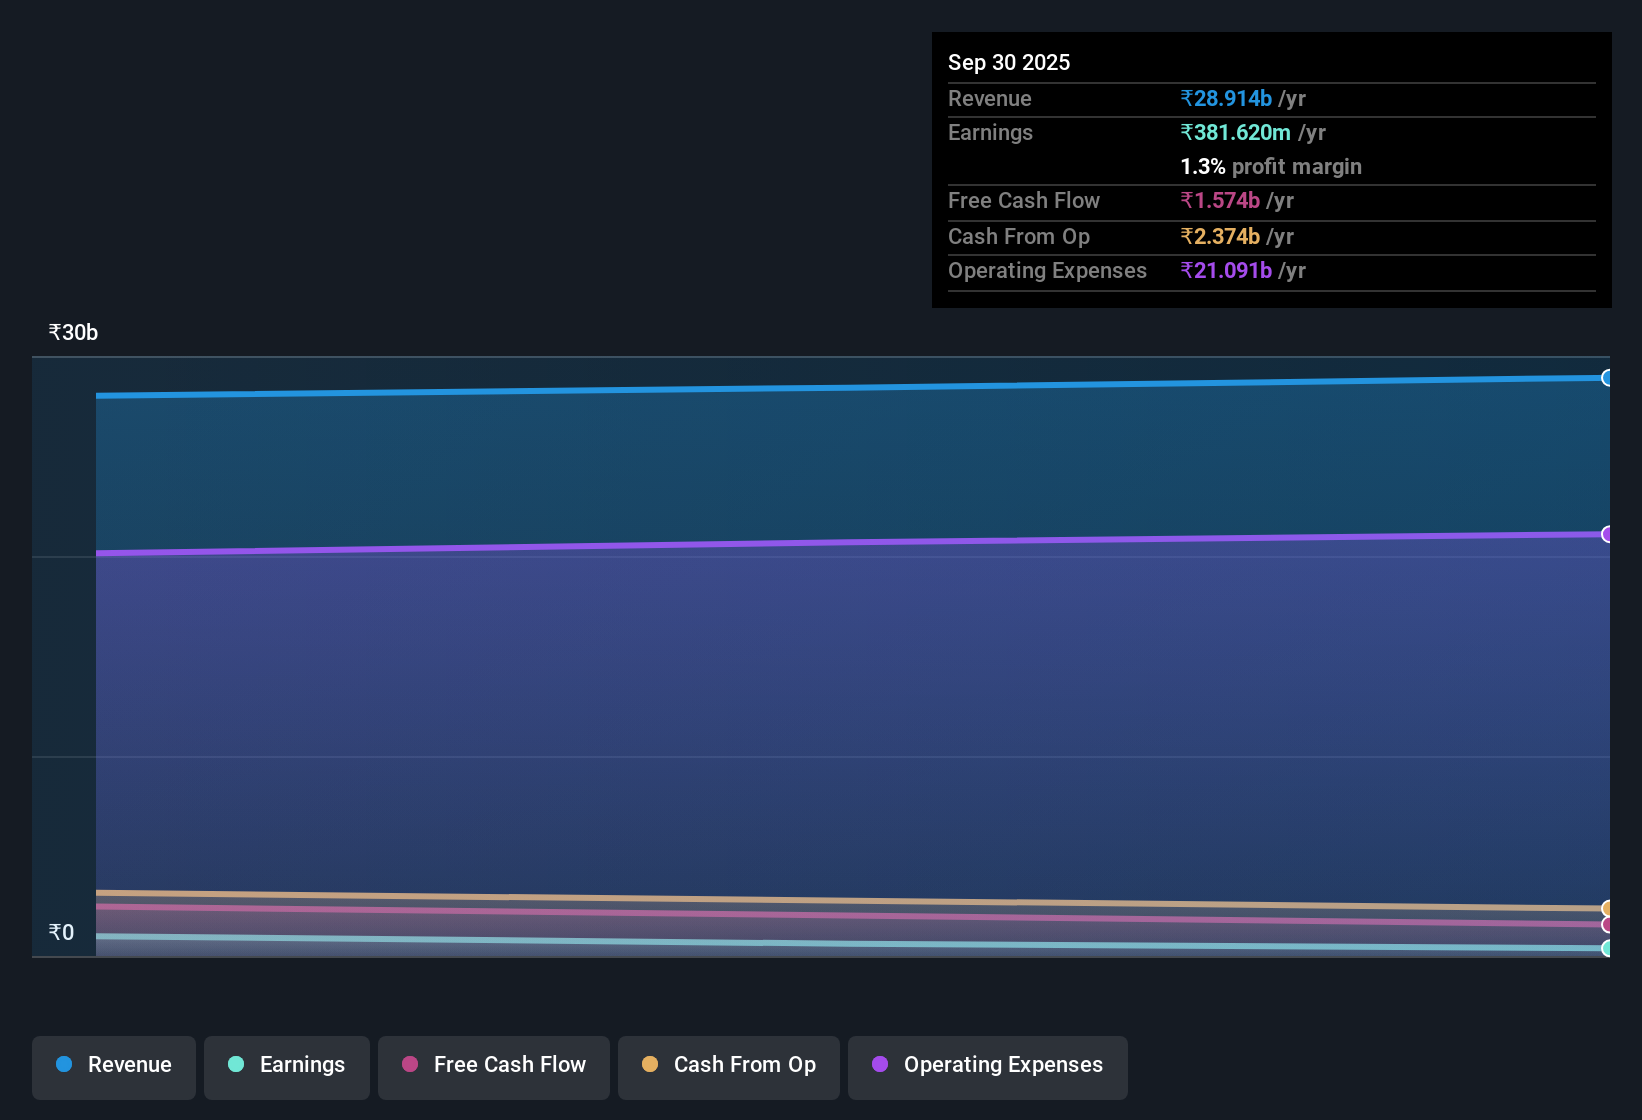Click the Cash From Op data point marker
Viewport: 1642px width, 1120px height.
tap(1607, 908)
